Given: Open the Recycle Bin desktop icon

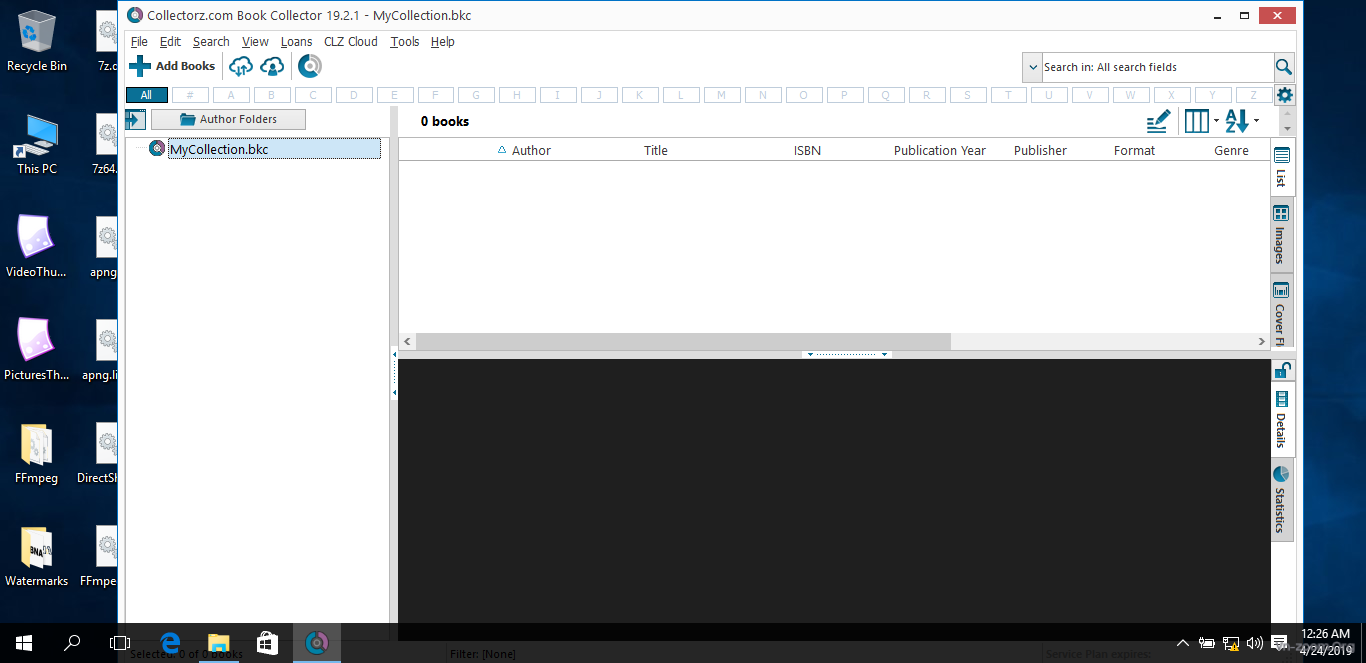Looking at the screenshot, I should tap(37, 41).
